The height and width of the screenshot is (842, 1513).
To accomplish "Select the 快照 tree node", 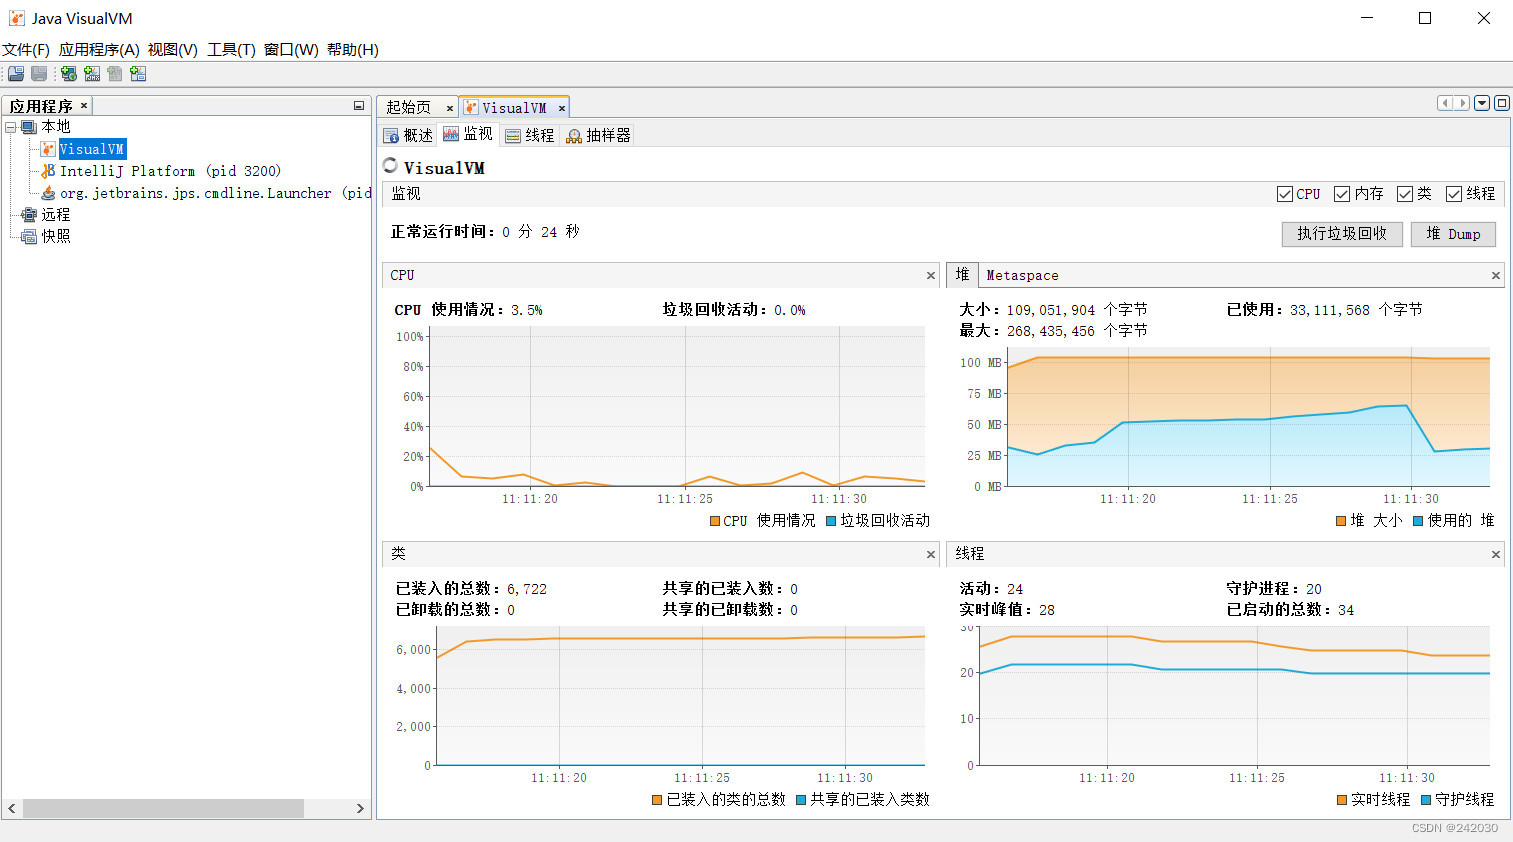I will pos(55,237).
